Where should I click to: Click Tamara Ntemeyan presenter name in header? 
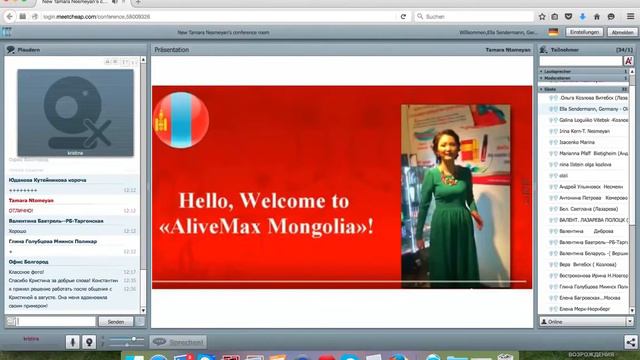(508, 50)
